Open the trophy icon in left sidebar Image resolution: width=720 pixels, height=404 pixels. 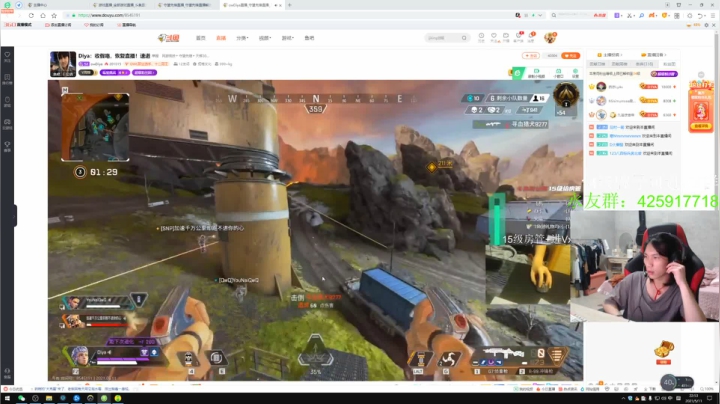pos(7,146)
